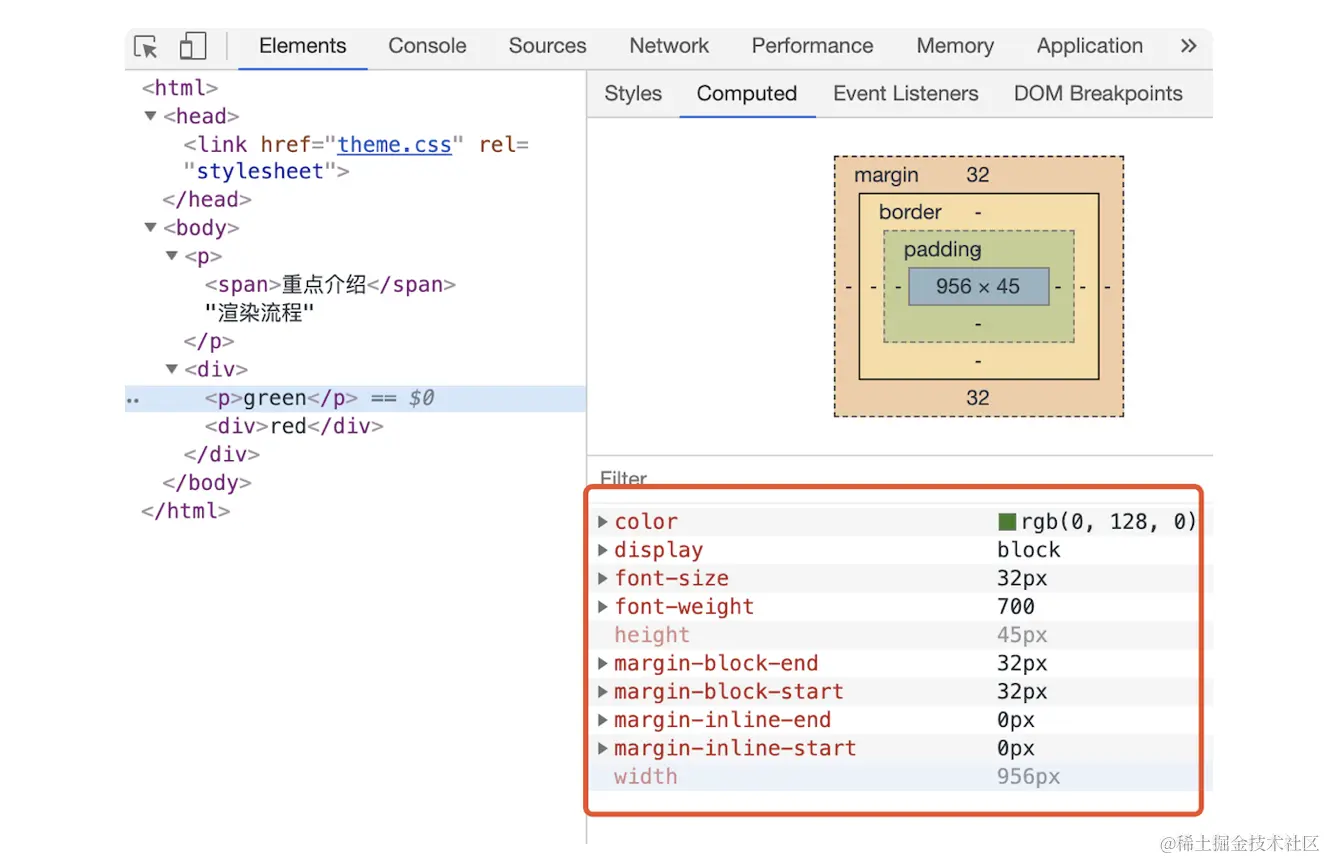Screen dimensions: 1326x860
Task: Select the "渲染流程" text node
Action: click(x=260, y=313)
